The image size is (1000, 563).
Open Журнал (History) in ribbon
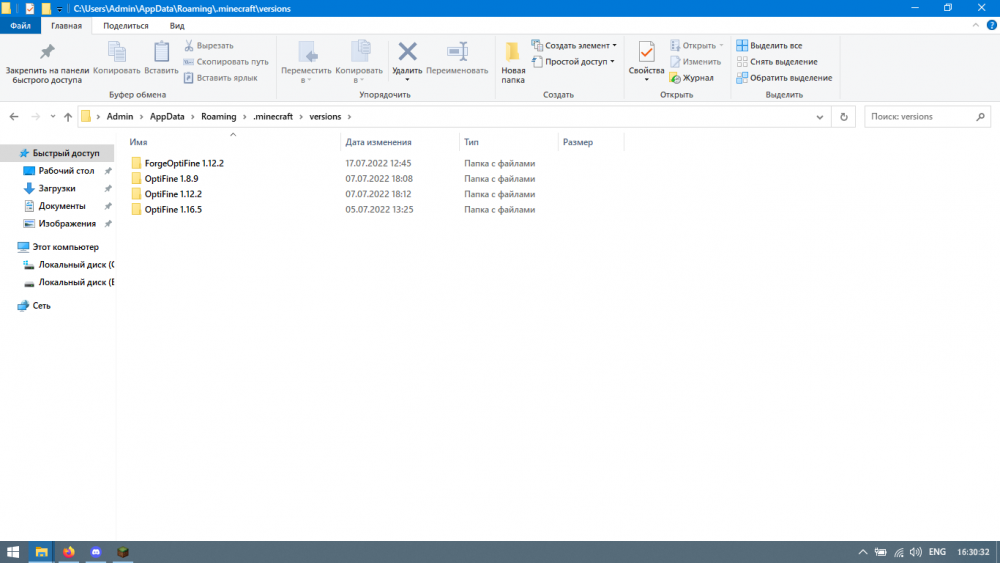[691, 78]
